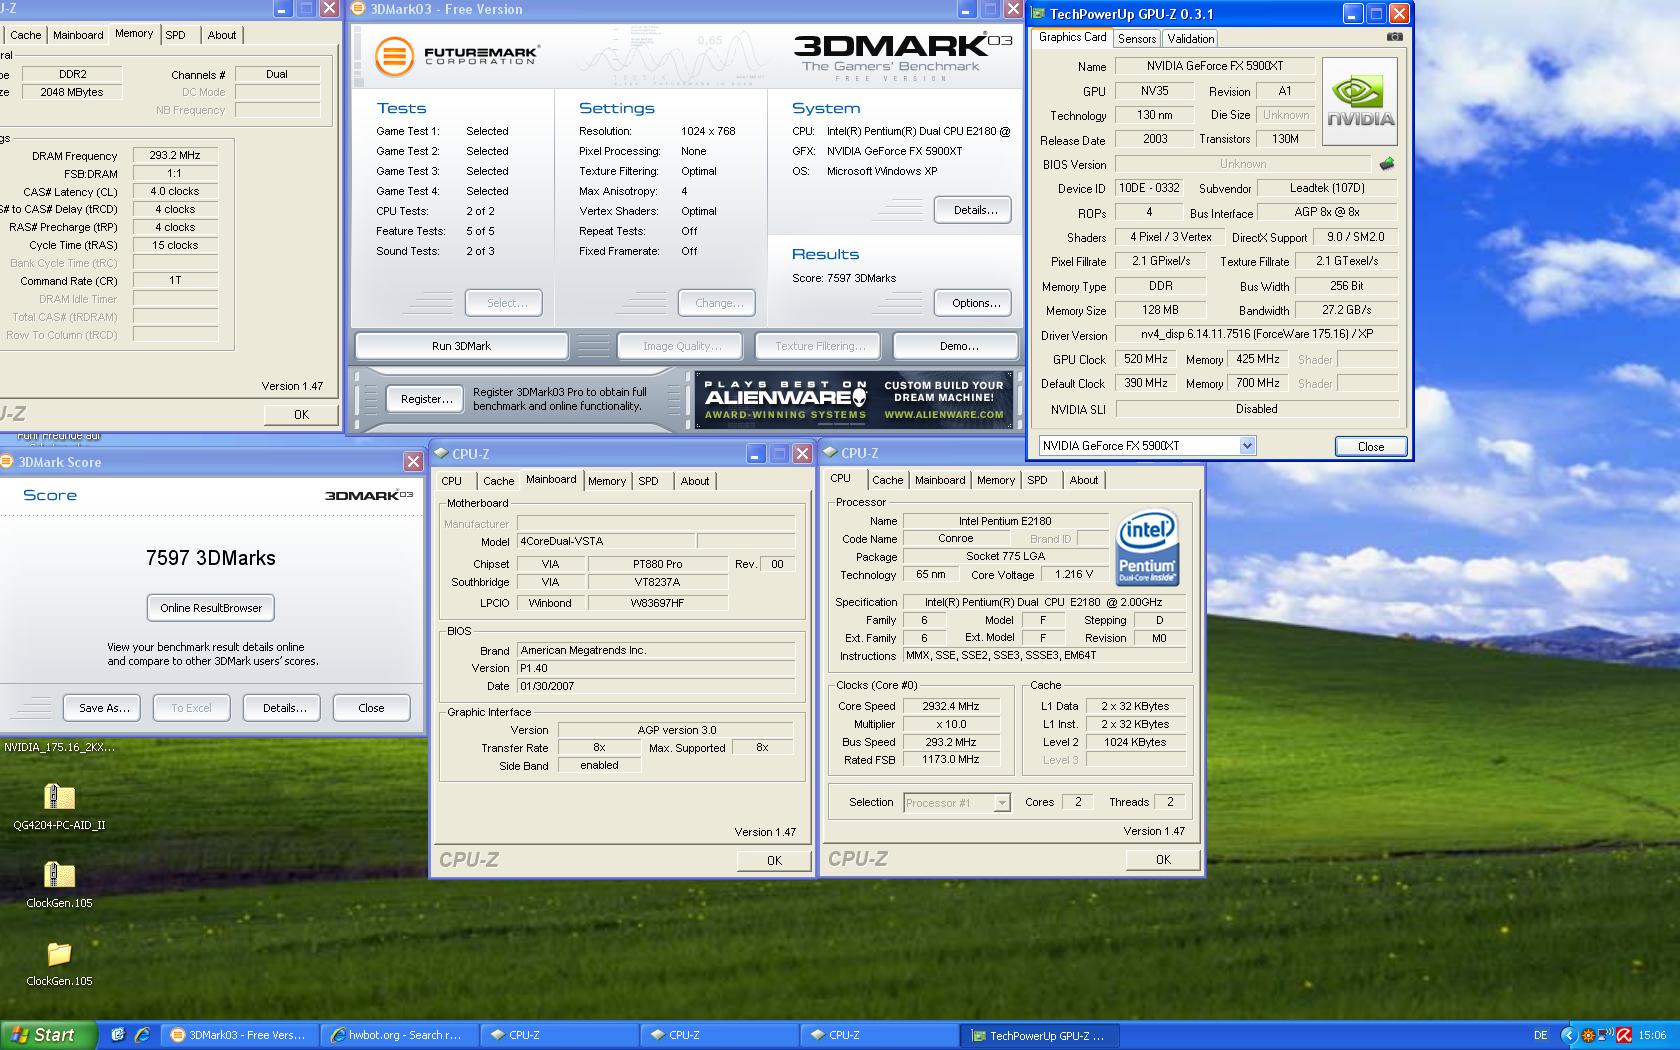Screen dimensions: 1680x1050
Task: Open the About tab in CPU-Z memory window
Action: click(222, 35)
